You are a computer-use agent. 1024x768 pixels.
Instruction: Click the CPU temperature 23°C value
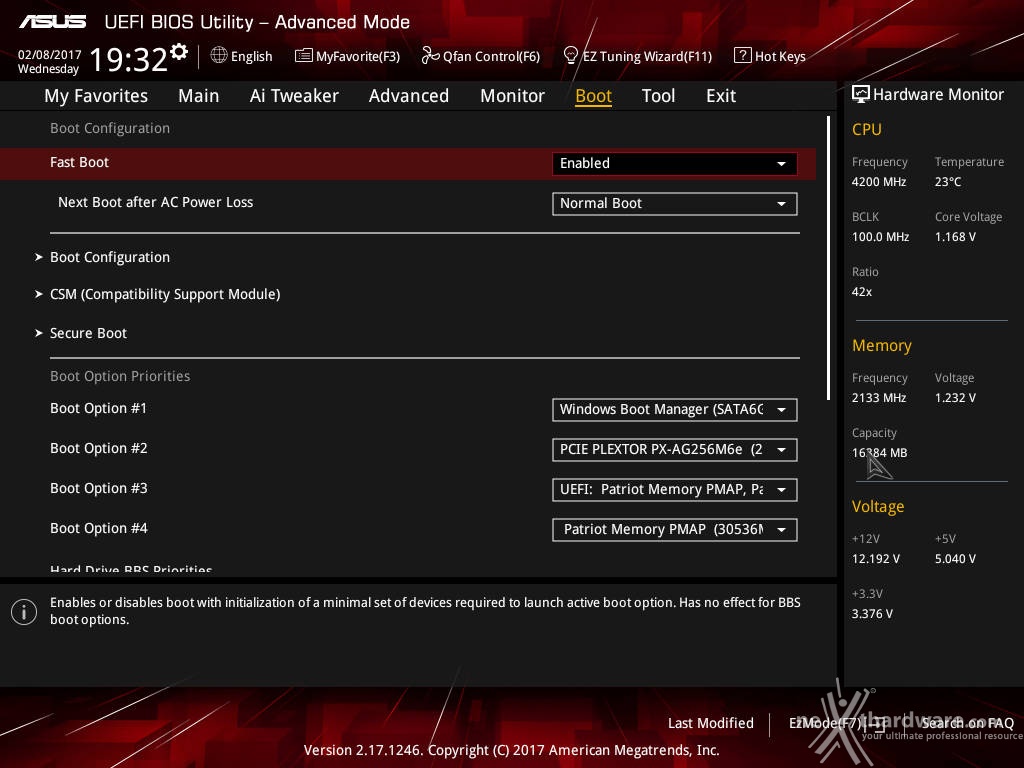[x=948, y=182]
